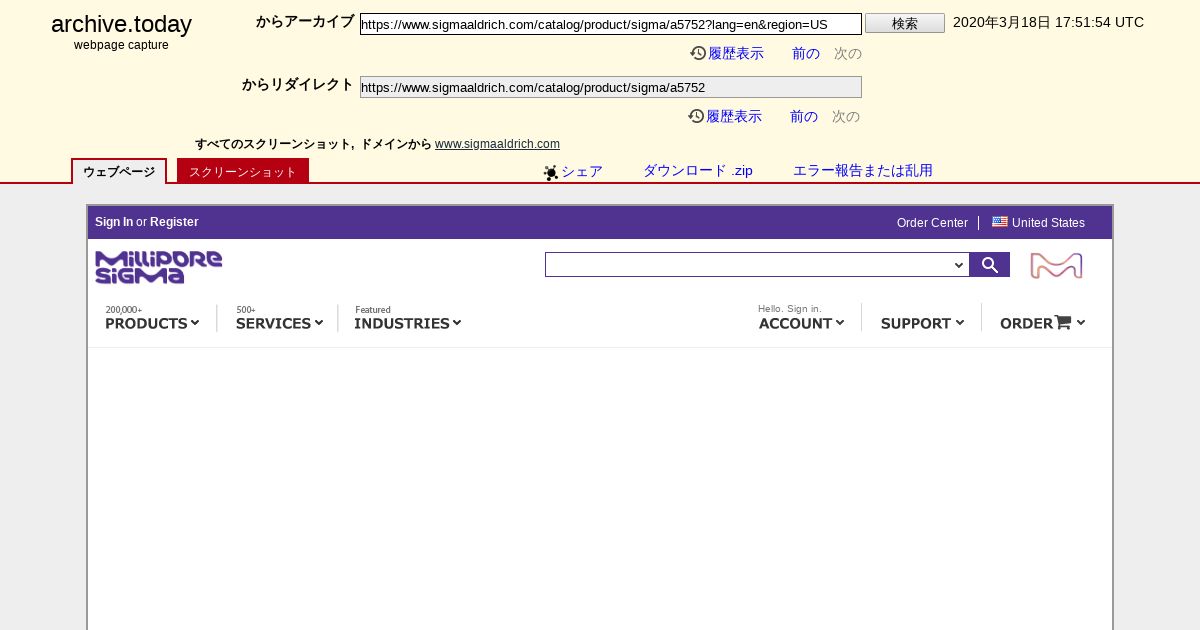
Task: Switch to the ウェブページ tab
Action: click(119, 172)
